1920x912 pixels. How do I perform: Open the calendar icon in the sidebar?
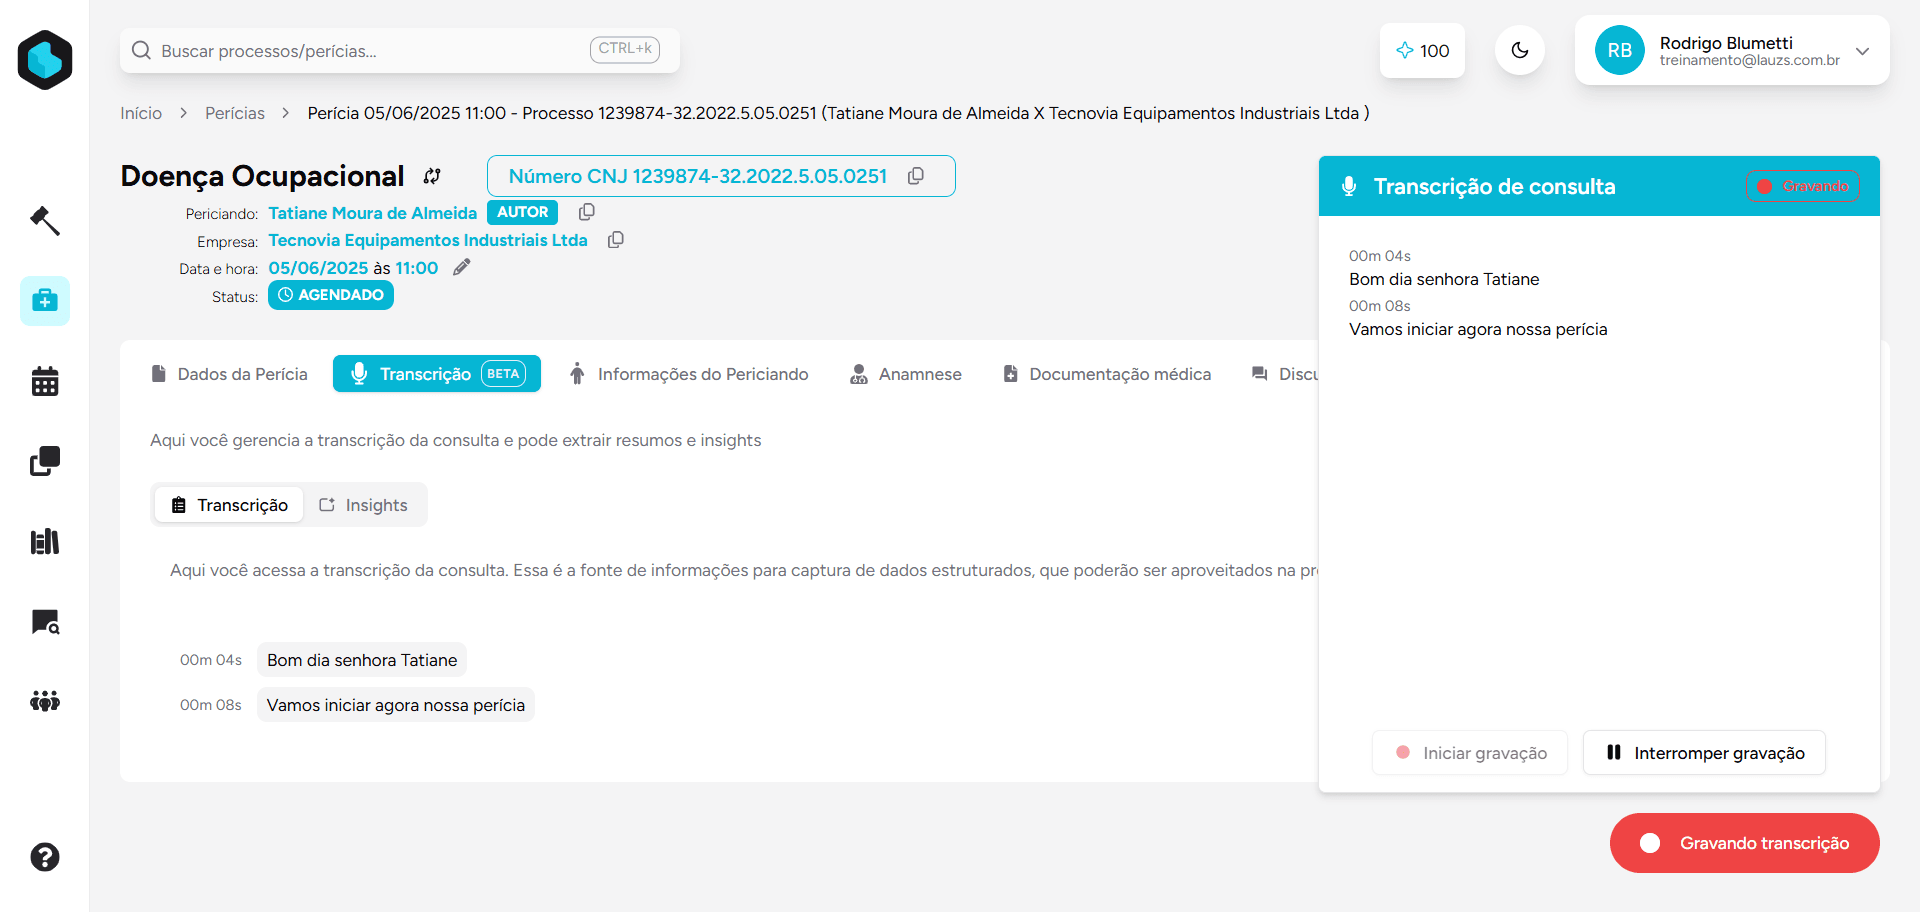click(45, 381)
